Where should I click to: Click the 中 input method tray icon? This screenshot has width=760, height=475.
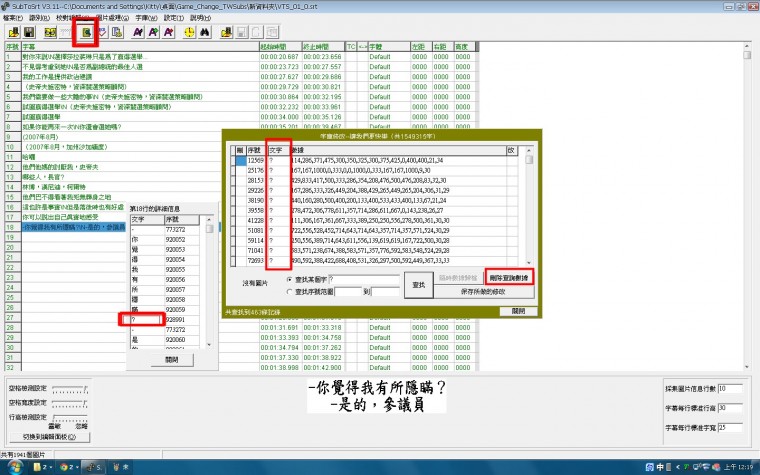(x=660, y=467)
